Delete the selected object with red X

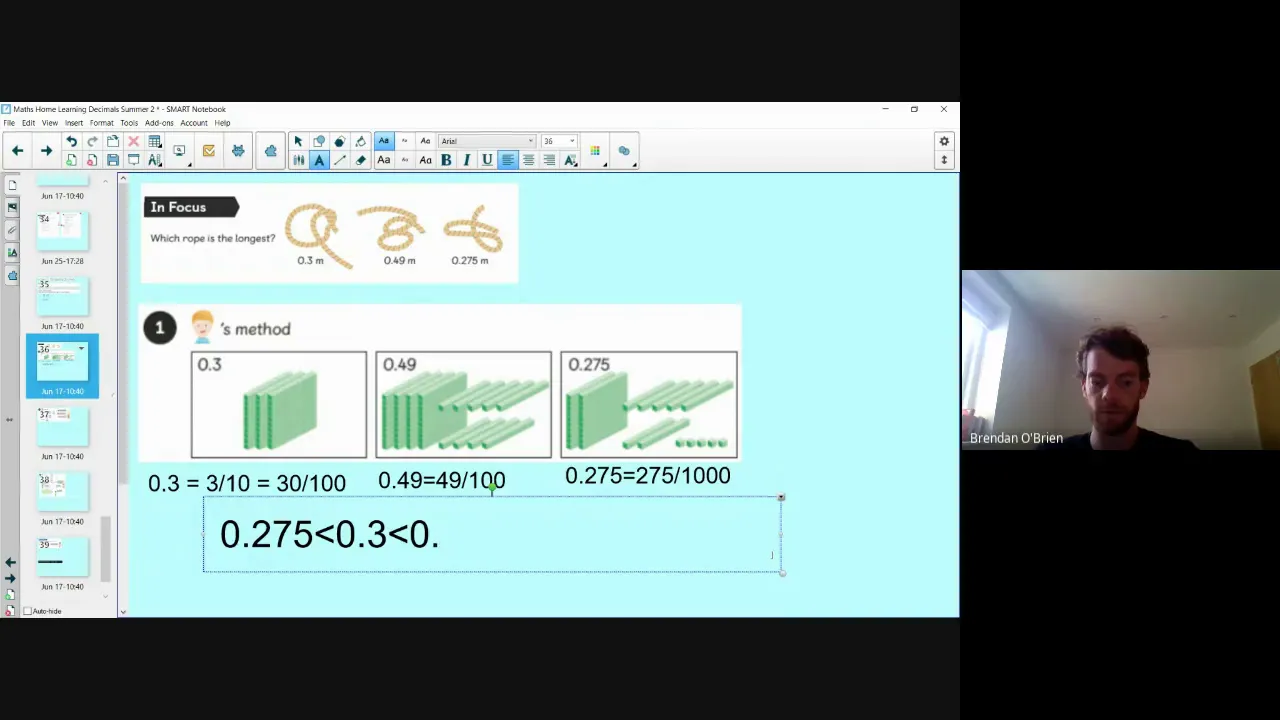(133, 141)
